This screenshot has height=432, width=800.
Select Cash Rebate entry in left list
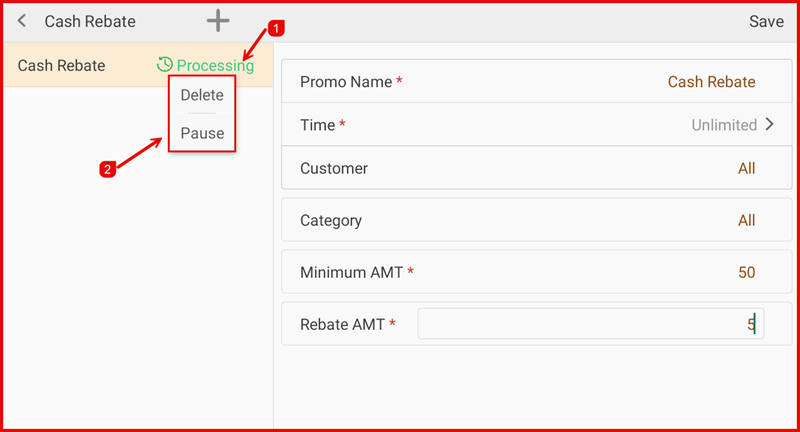62,66
